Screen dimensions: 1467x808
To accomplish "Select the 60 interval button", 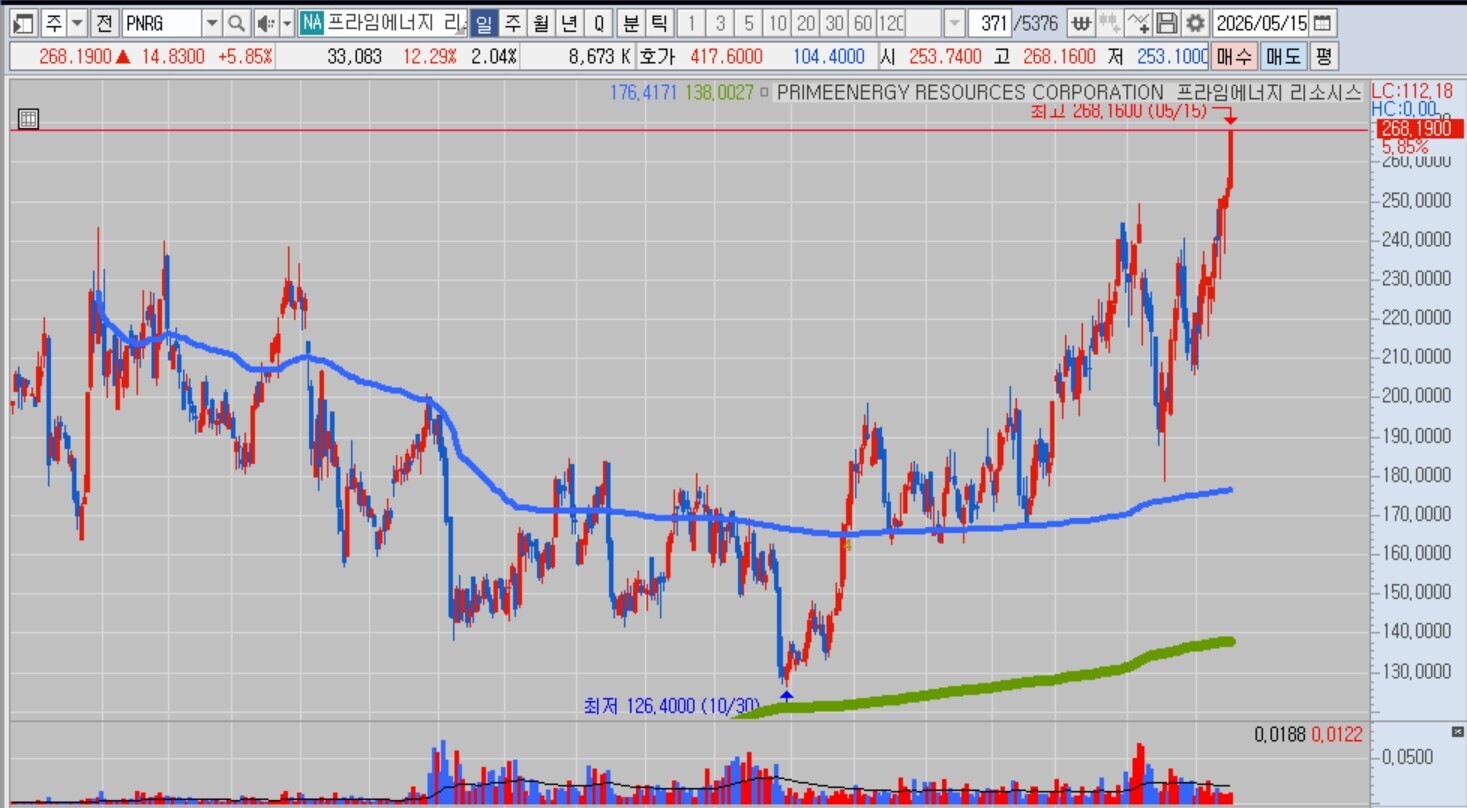I will click(x=863, y=22).
